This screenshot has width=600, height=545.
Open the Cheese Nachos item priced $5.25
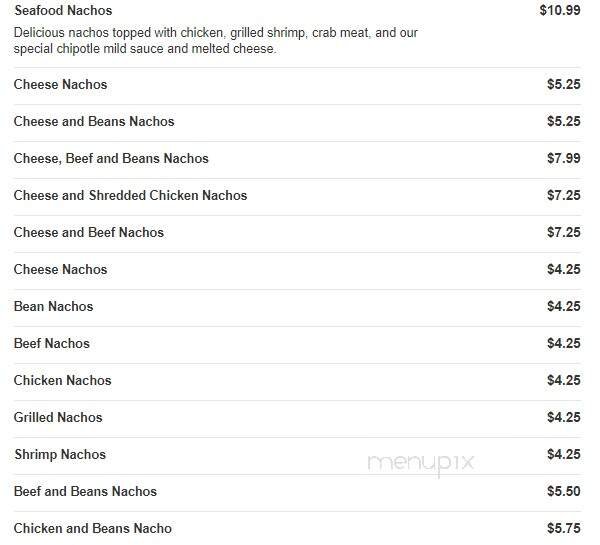click(x=60, y=85)
